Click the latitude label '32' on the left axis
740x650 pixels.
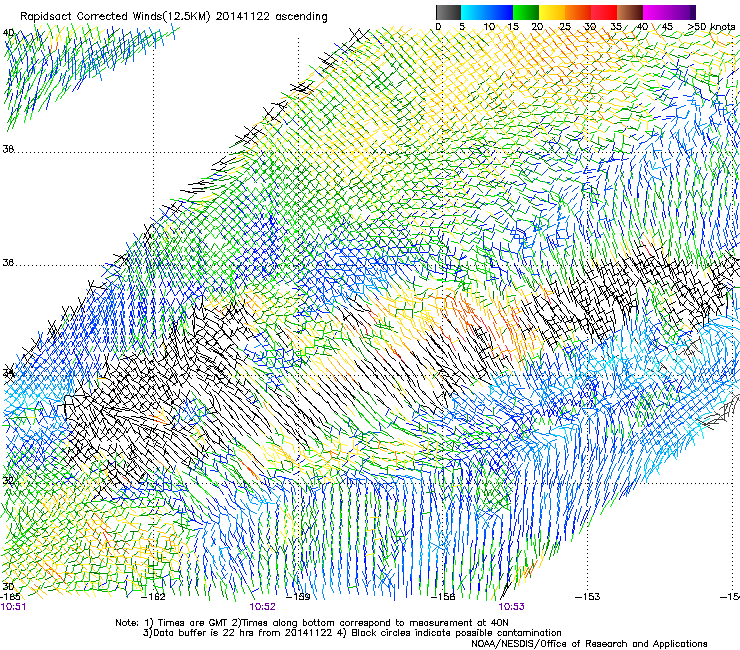[x=8, y=481]
